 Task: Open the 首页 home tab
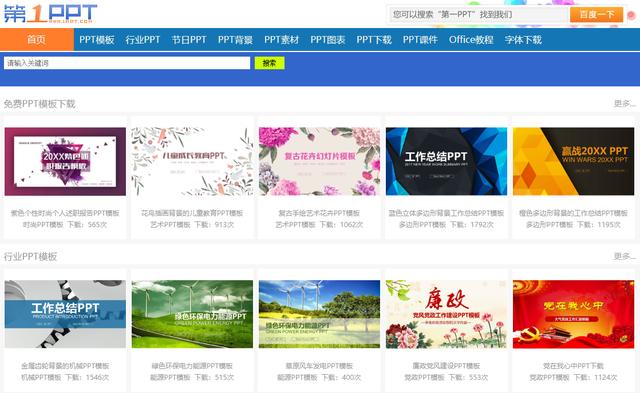(x=37, y=40)
